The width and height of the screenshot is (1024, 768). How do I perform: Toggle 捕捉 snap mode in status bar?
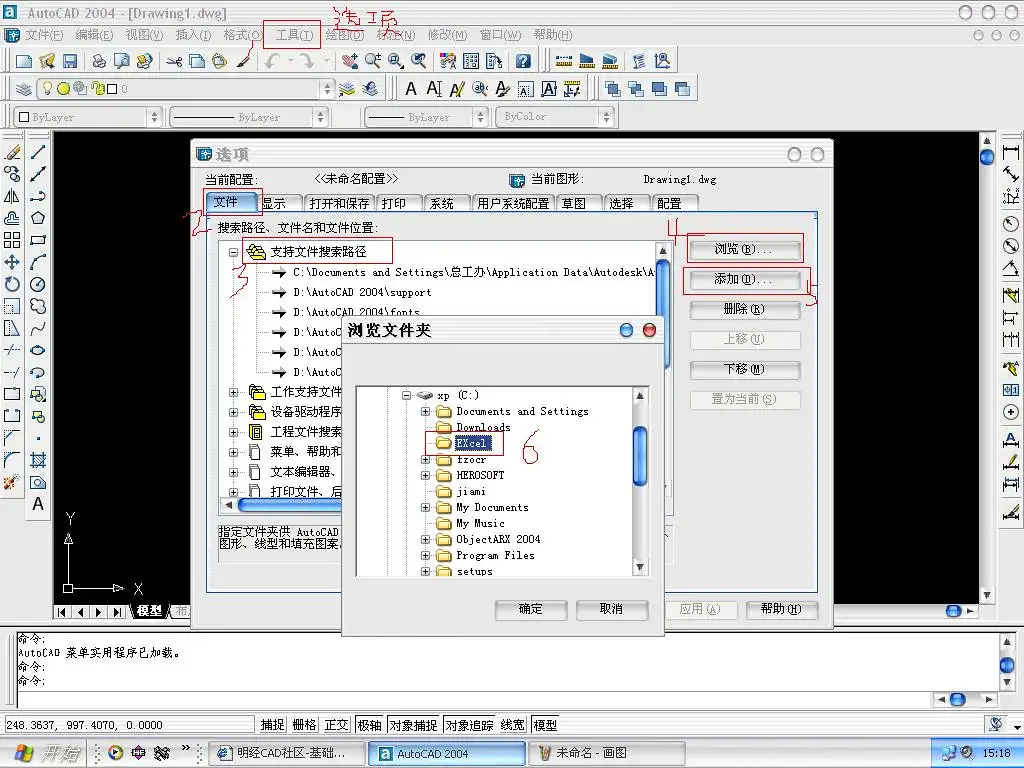272,725
